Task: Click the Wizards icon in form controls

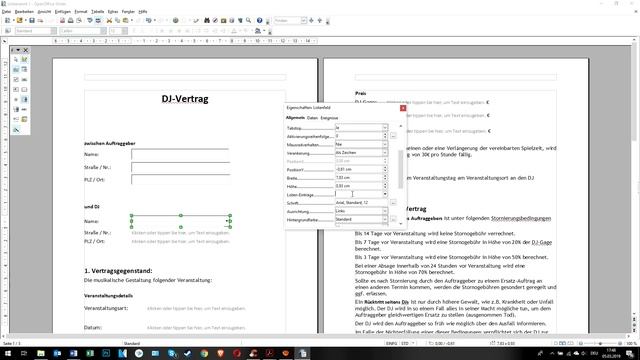Action: pyautogui.click(x=16, y=130)
